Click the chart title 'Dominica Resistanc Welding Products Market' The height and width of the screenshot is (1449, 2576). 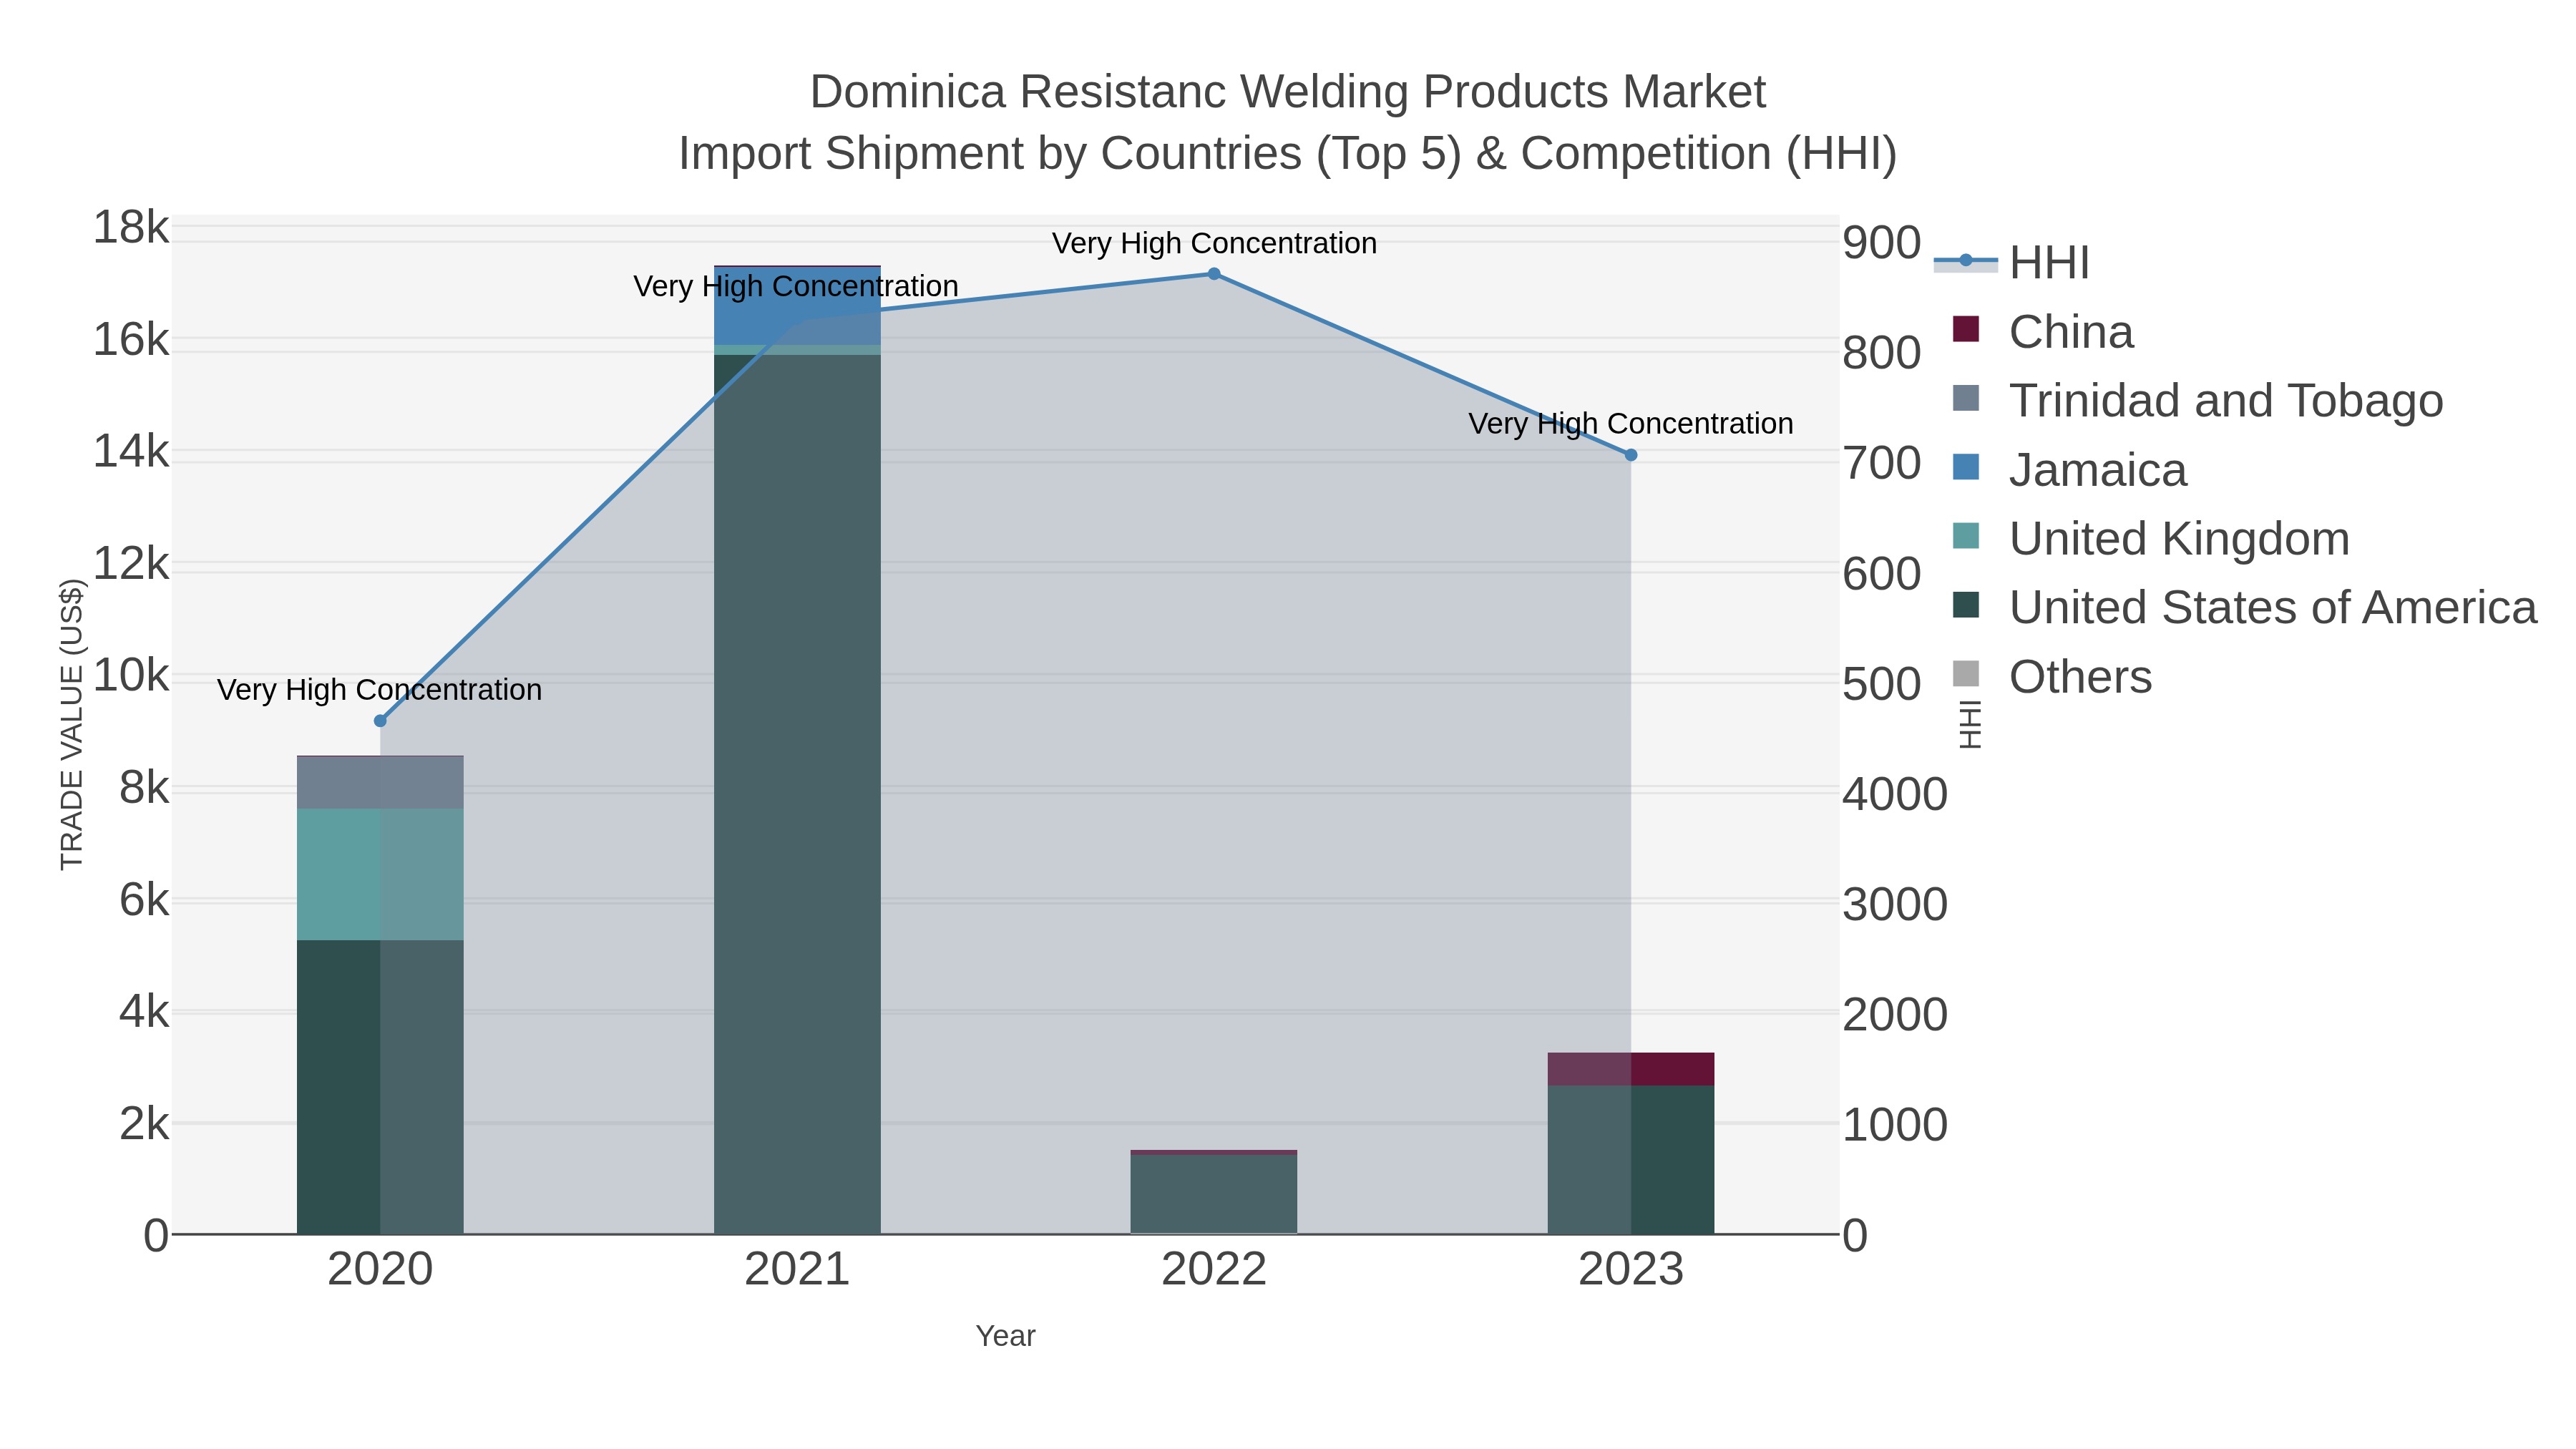coord(1288,92)
